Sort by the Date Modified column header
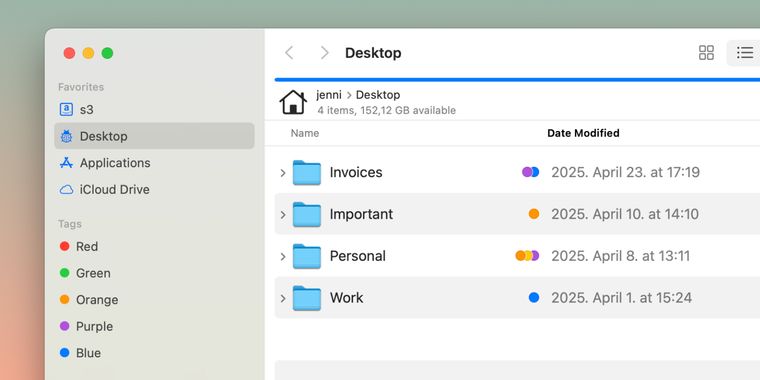The image size is (760, 380). pos(583,133)
